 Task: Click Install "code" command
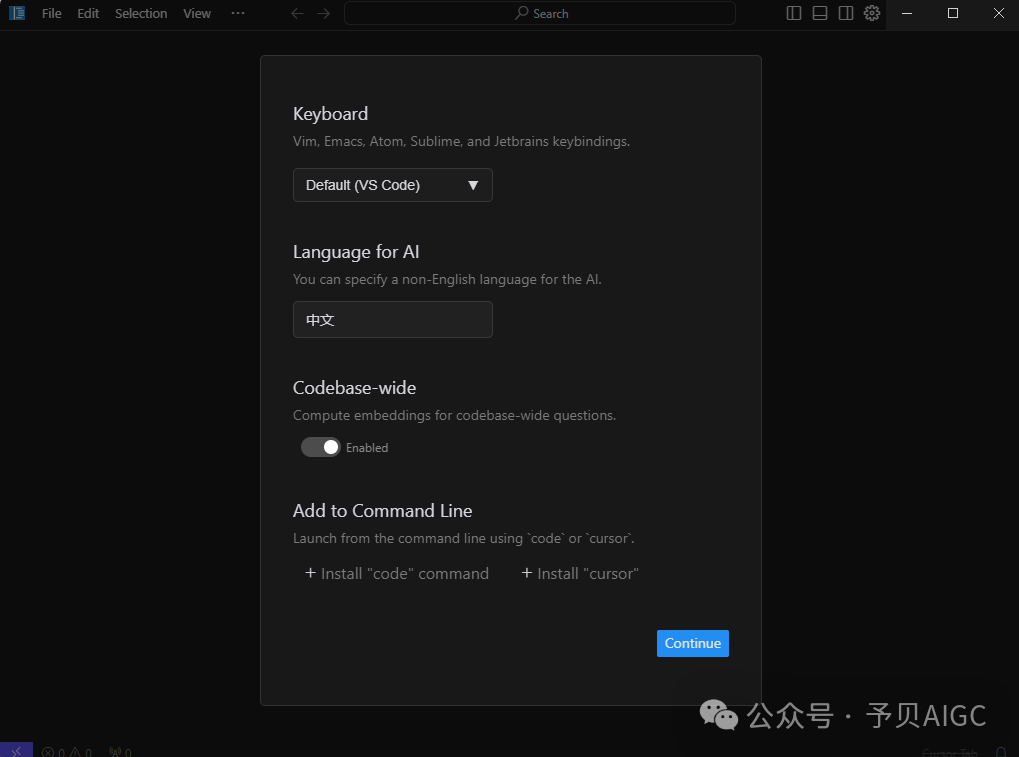[x=396, y=574]
